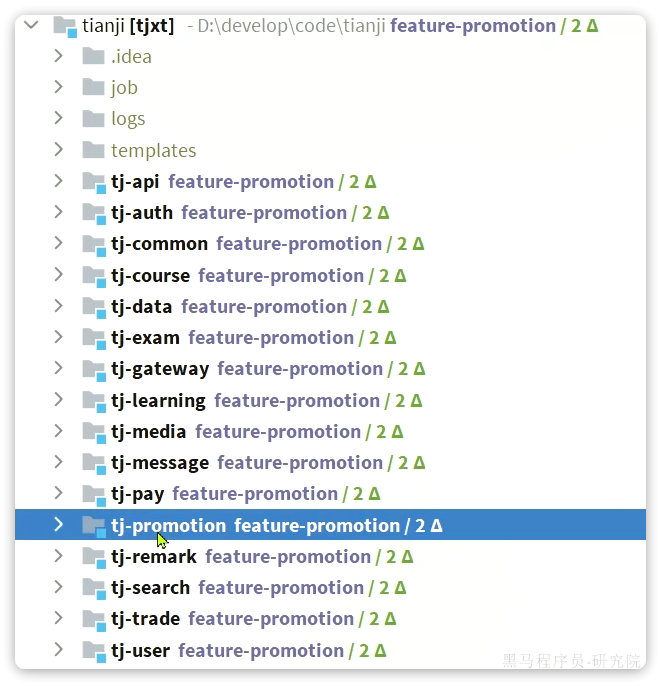Expand the tj-trade module chevron
The width and height of the screenshot is (661, 686).
click(x=58, y=618)
